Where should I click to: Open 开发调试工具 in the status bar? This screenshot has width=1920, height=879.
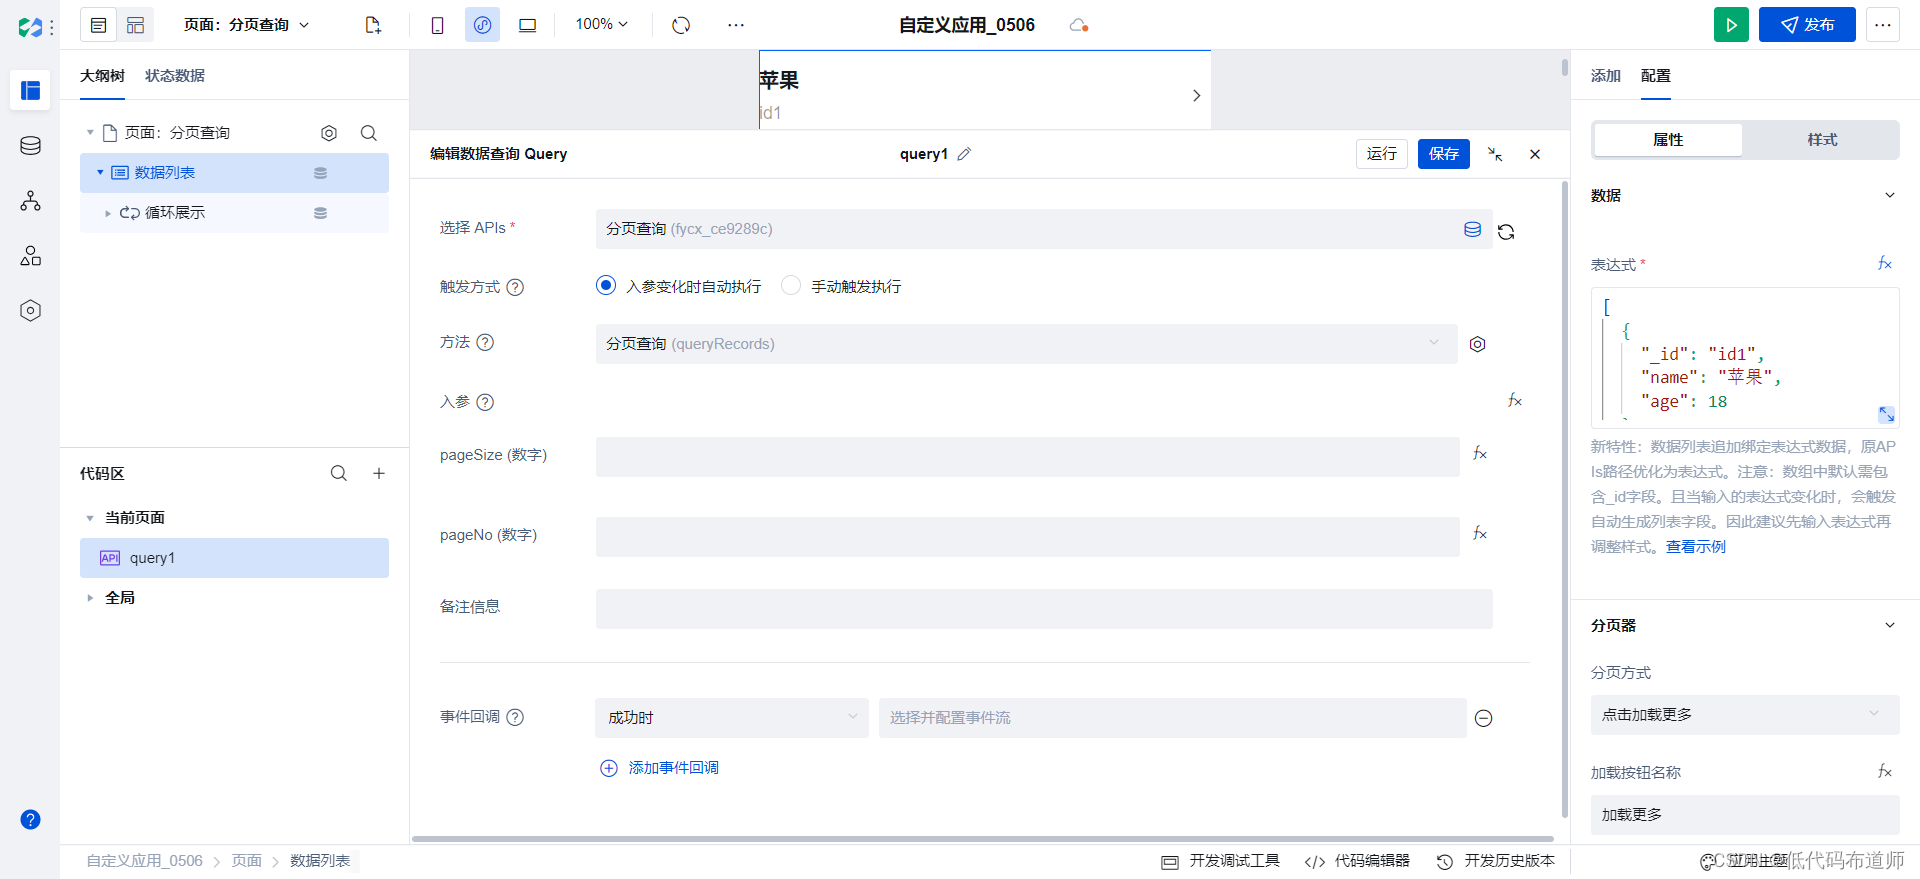[x=1220, y=861]
